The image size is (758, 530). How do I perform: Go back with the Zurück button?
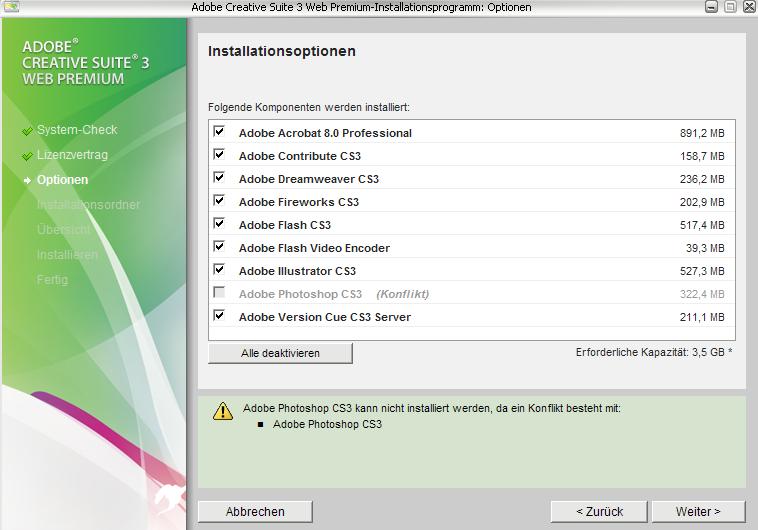599,512
